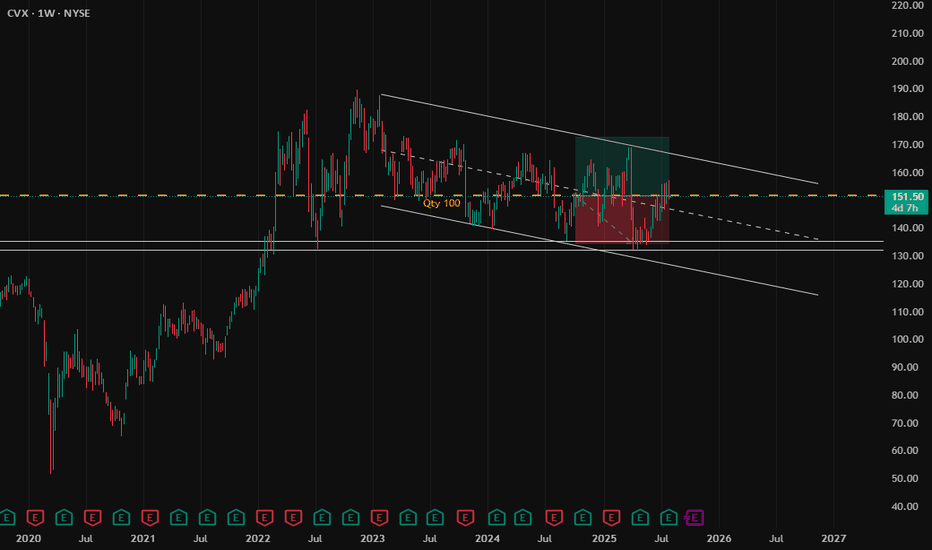Open the green earnings marker for April 2023
This screenshot has width=932, height=550.
408,518
